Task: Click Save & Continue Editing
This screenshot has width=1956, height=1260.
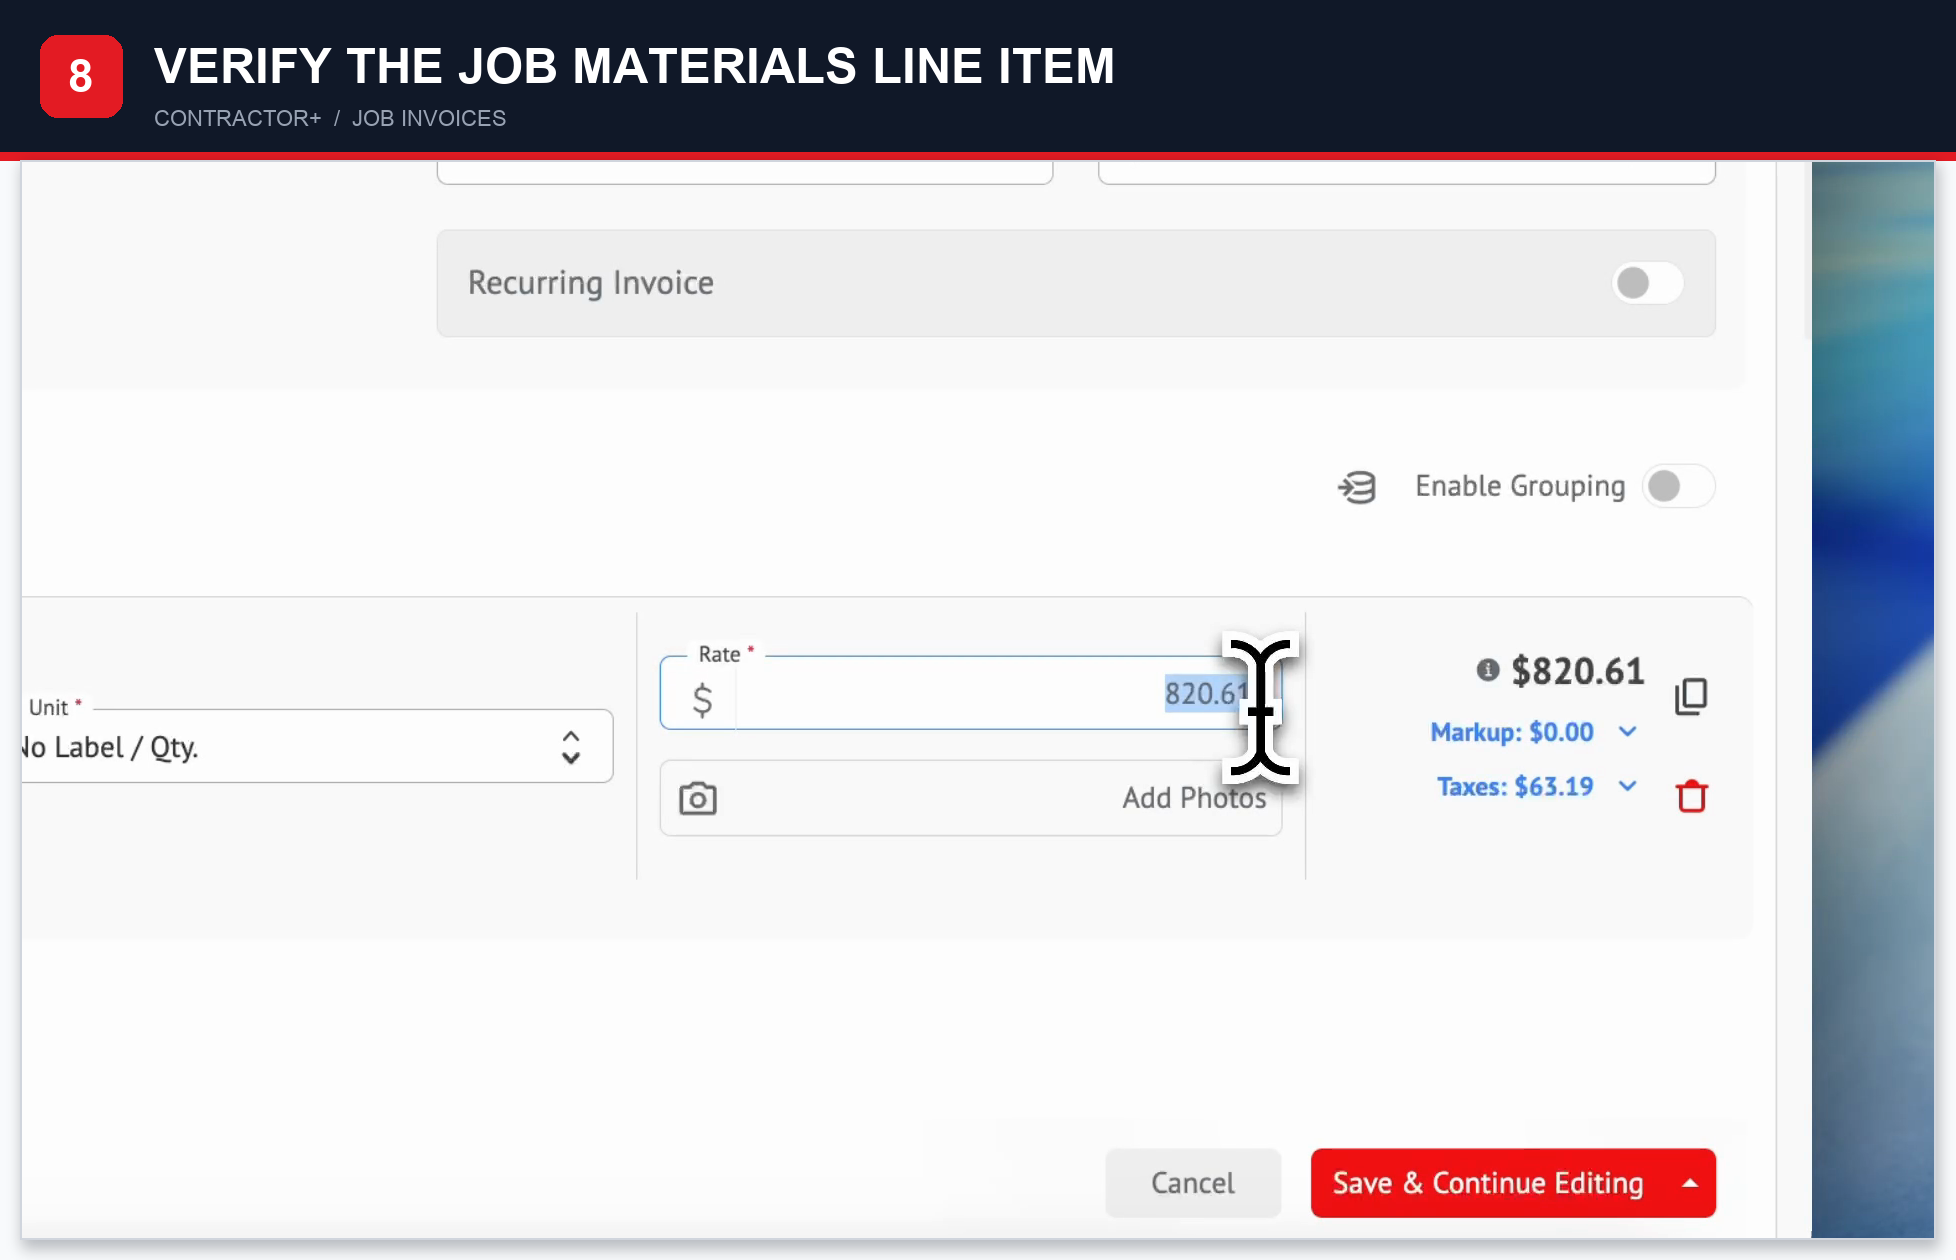Action: (x=1488, y=1183)
